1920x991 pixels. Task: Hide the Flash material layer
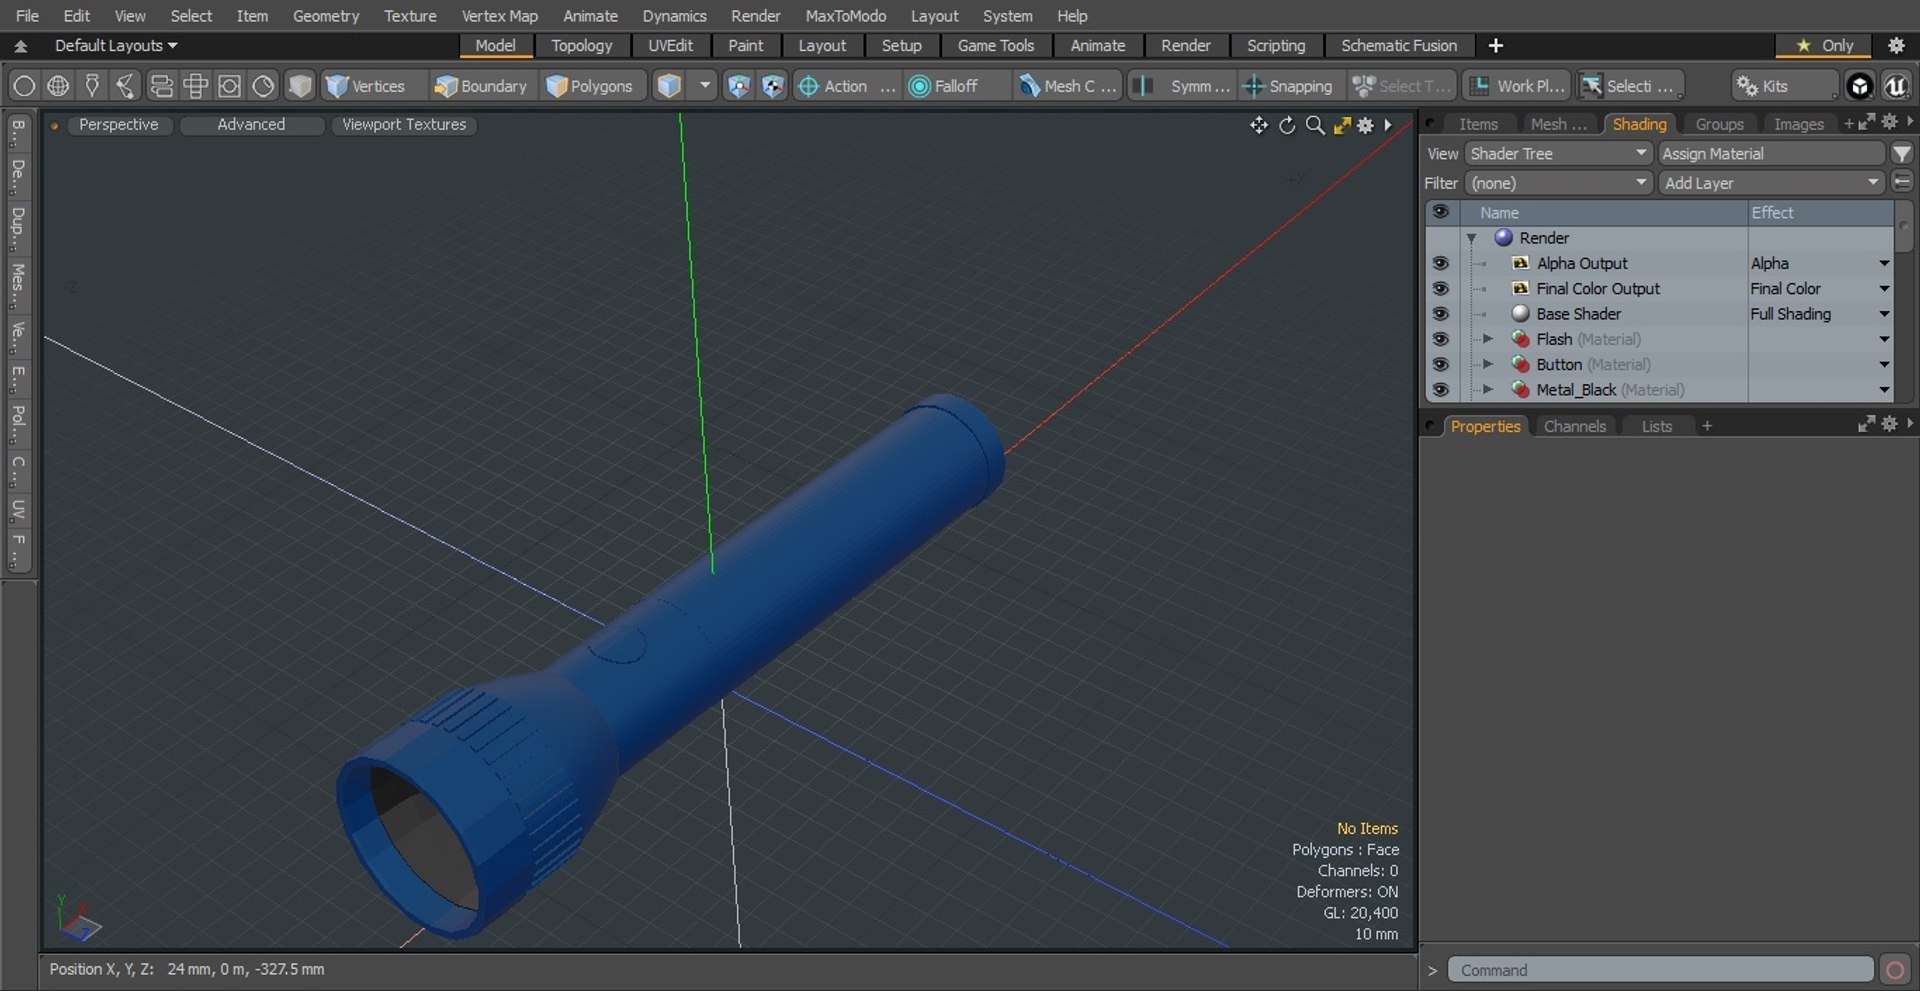point(1440,339)
